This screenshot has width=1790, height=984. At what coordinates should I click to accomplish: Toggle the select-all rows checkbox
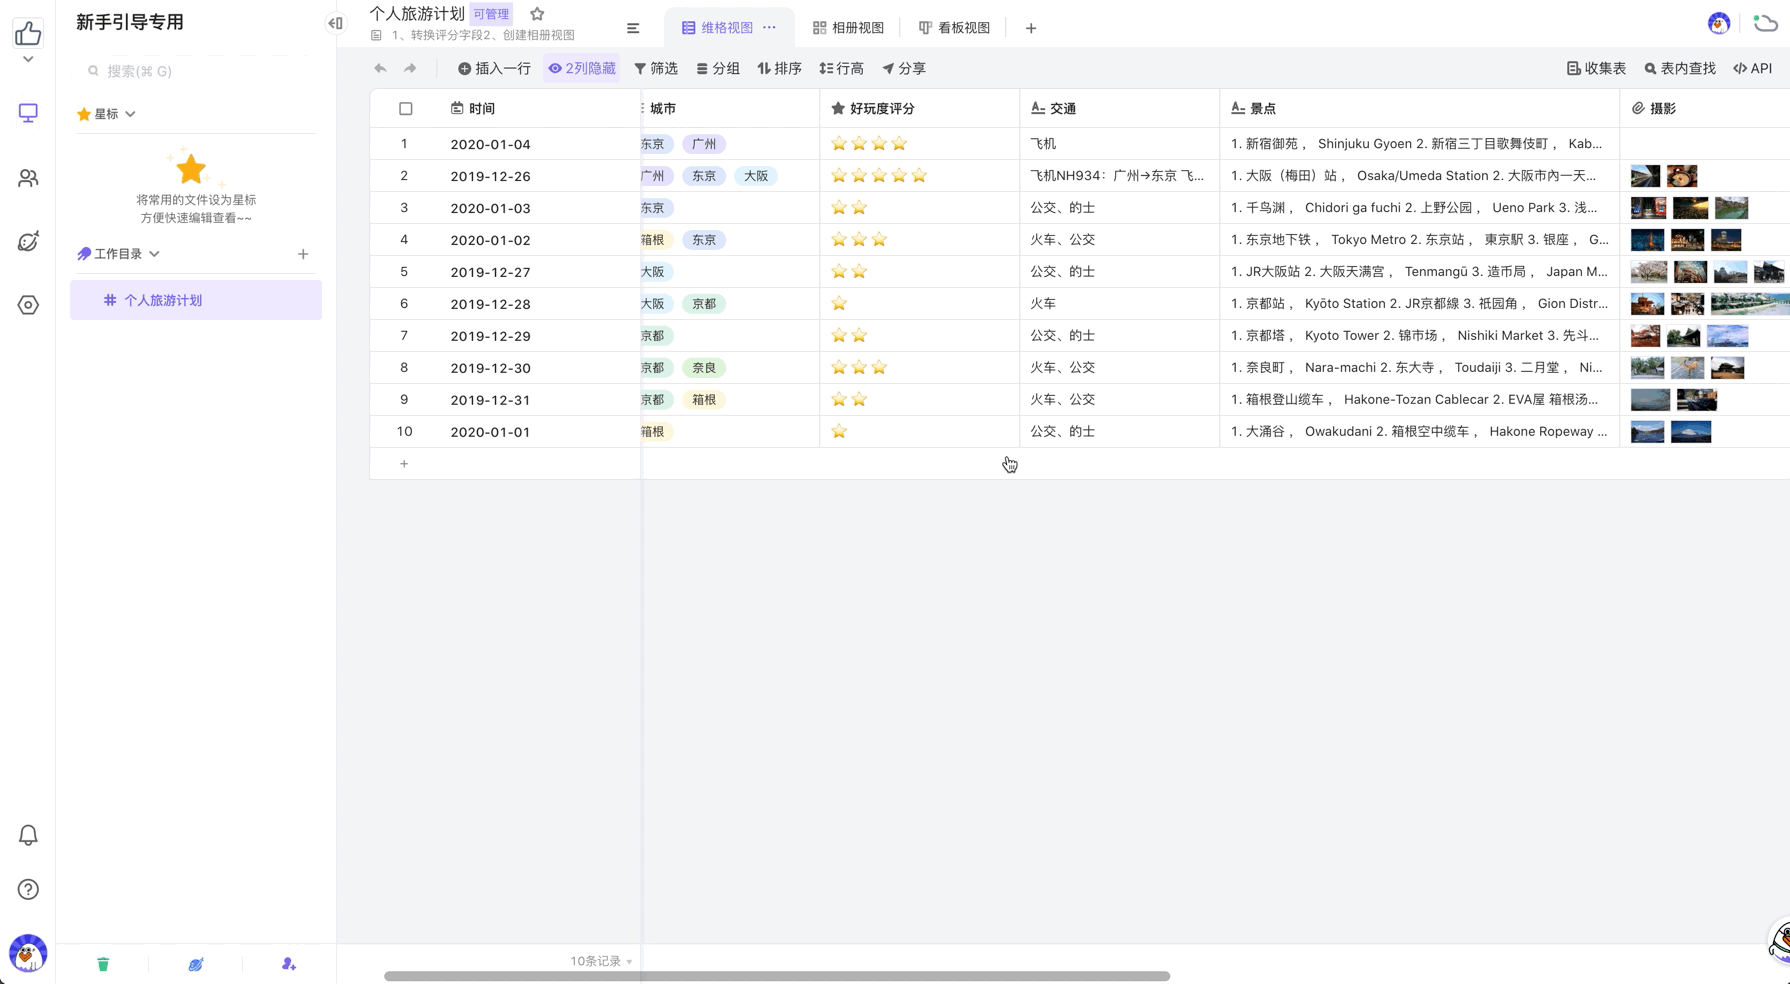pyautogui.click(x=406, y=108)
